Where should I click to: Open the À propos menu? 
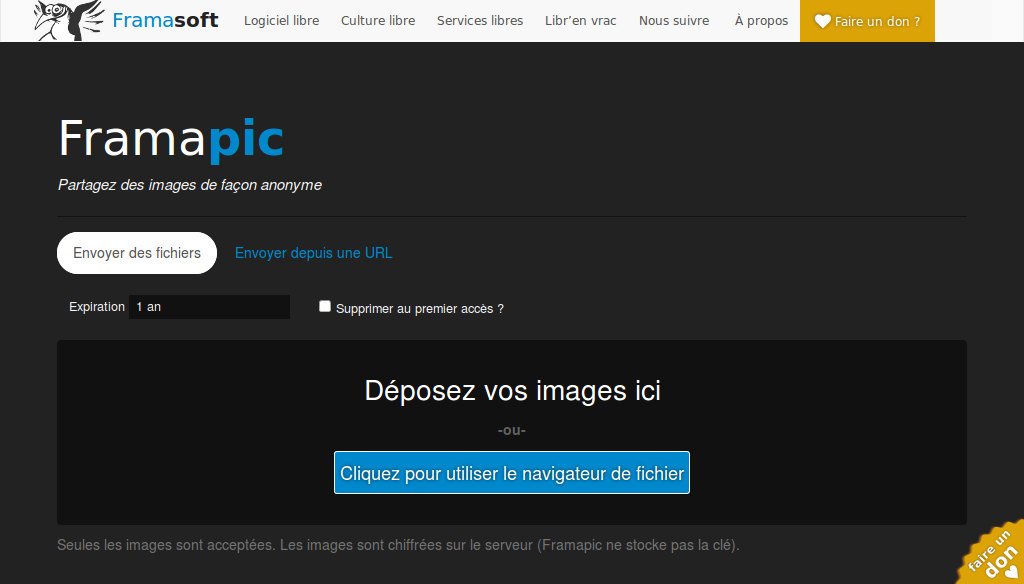click(x=761, y=21)
